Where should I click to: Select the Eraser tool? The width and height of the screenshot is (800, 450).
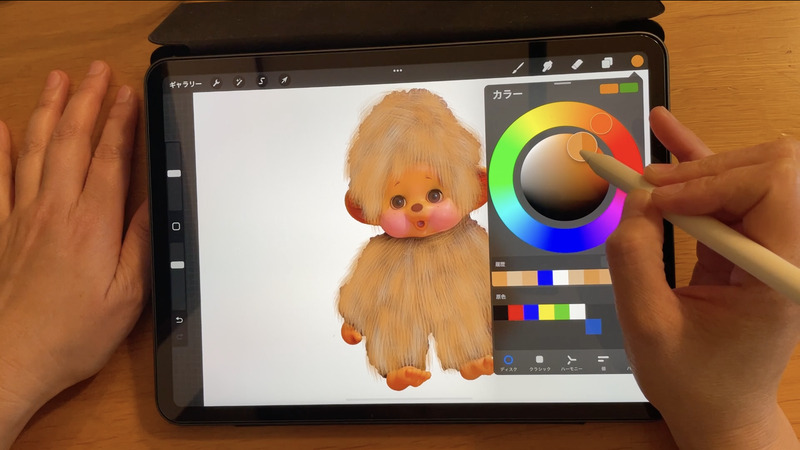pyautogui.click(x=577, y=64)
